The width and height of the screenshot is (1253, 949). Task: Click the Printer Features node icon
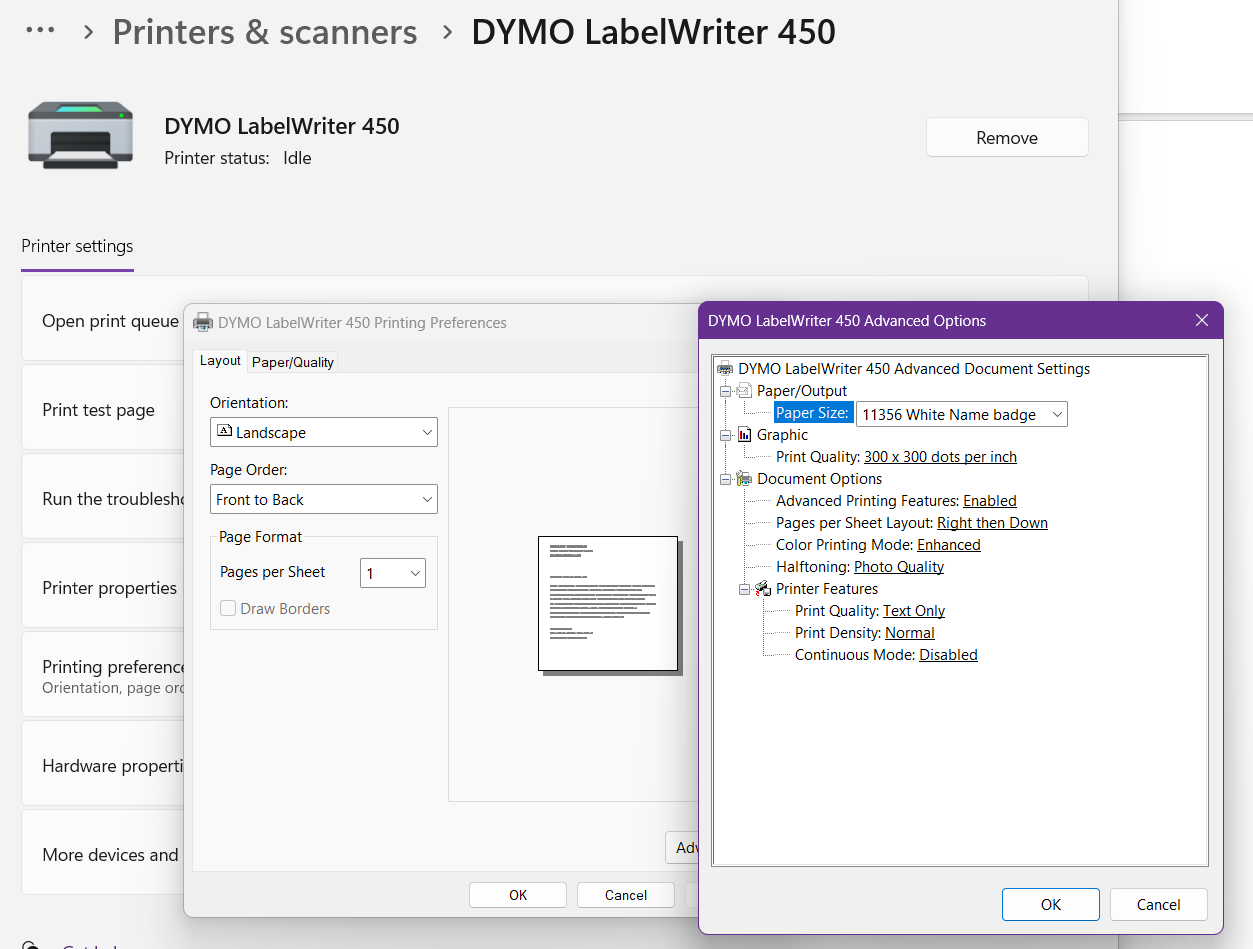763,589
